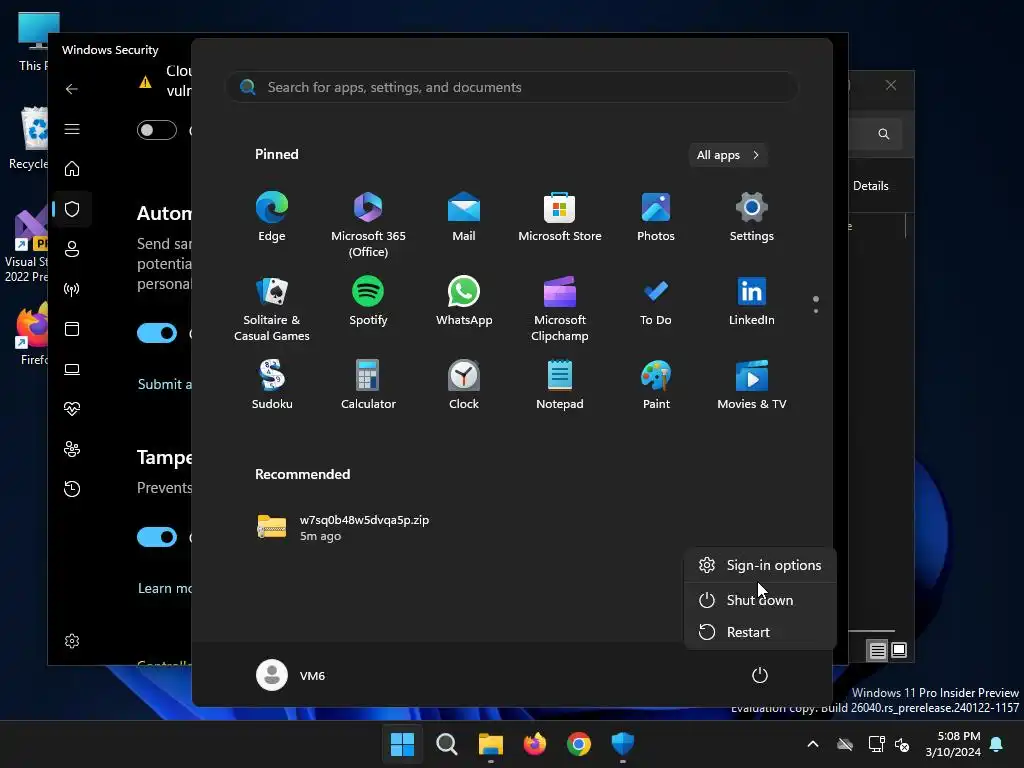Open the To Do app

pyautogui.click(x=656, y=300)
